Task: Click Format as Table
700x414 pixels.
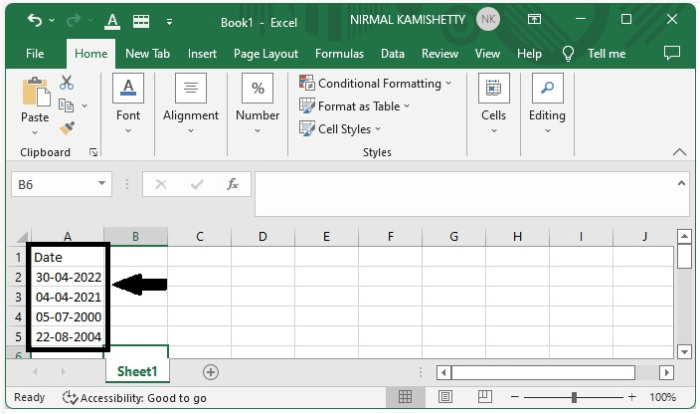Action: [x=354, y=106]
